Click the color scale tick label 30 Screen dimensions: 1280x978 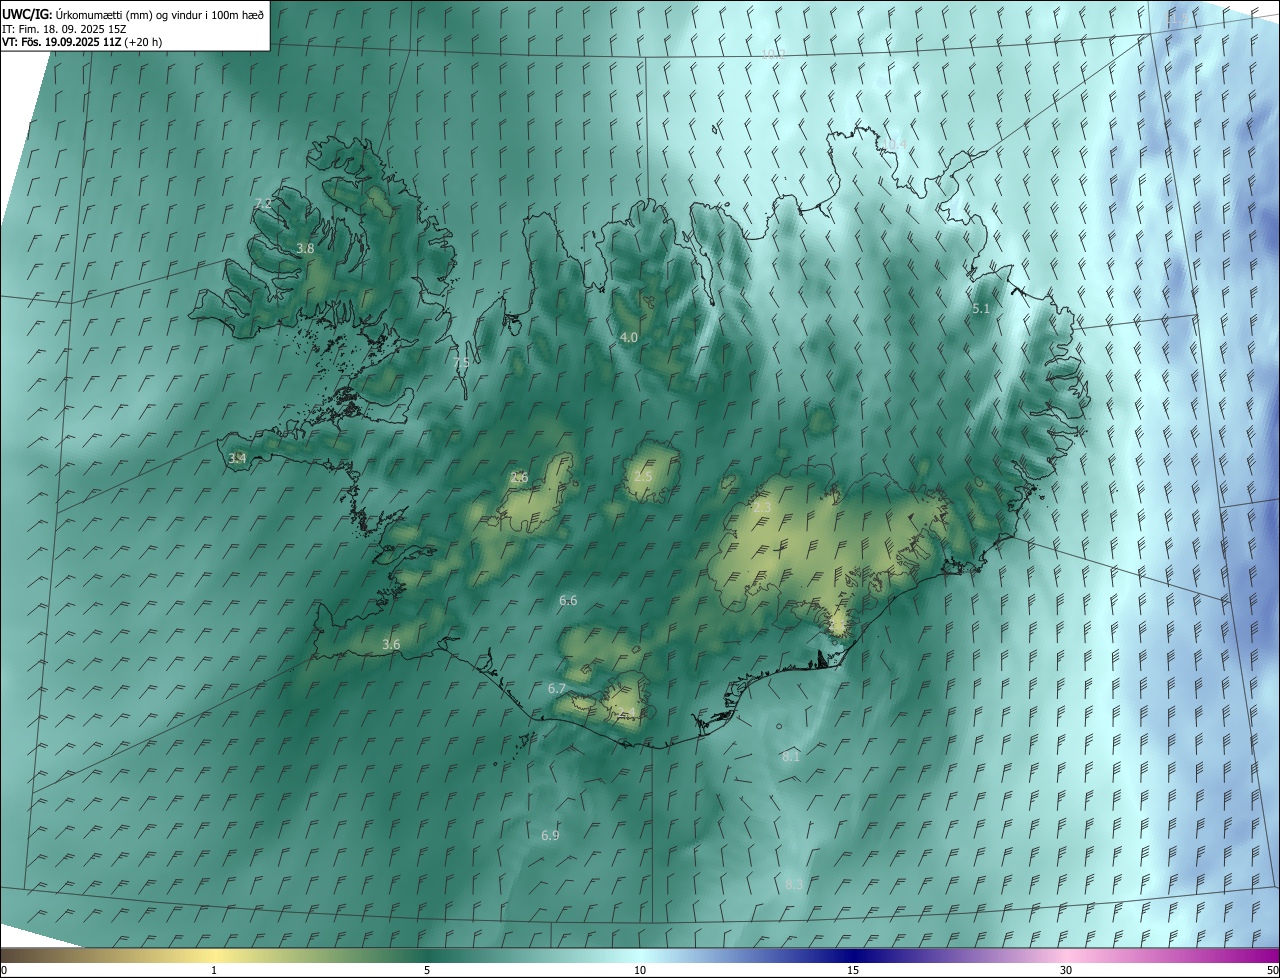[x=1066, y=970]
